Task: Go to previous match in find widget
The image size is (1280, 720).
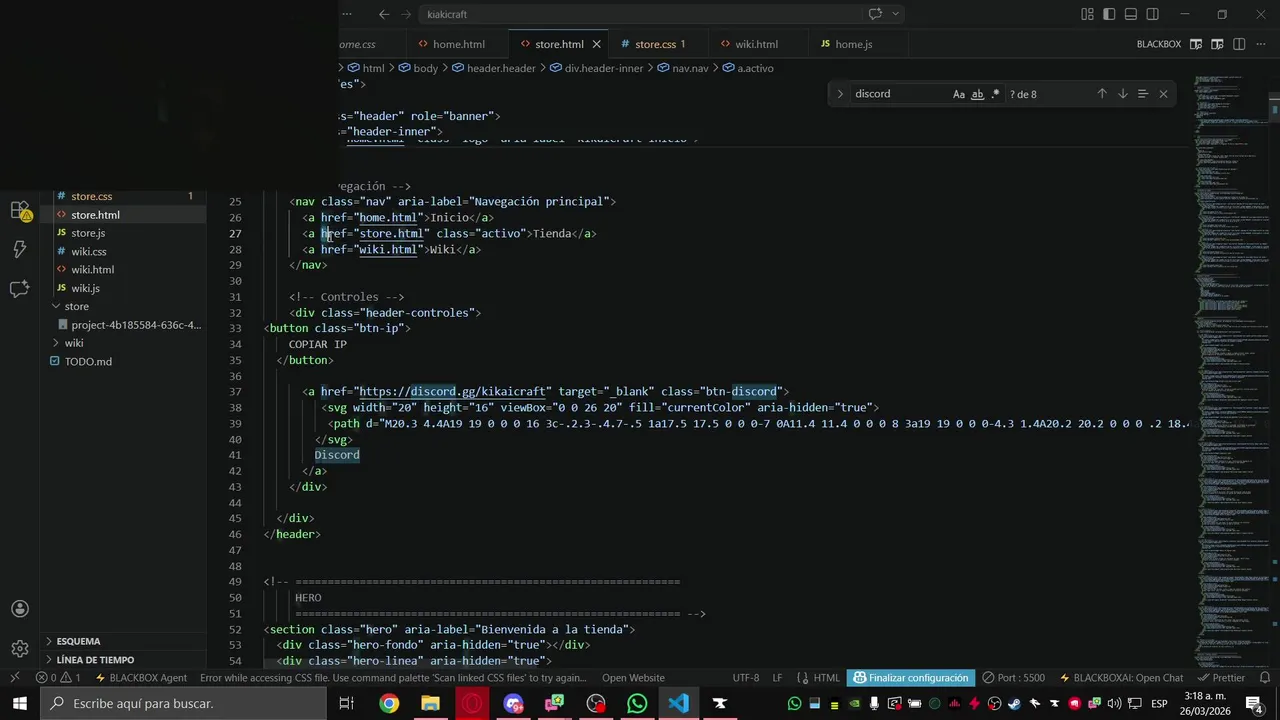Action: [1102, 94]
